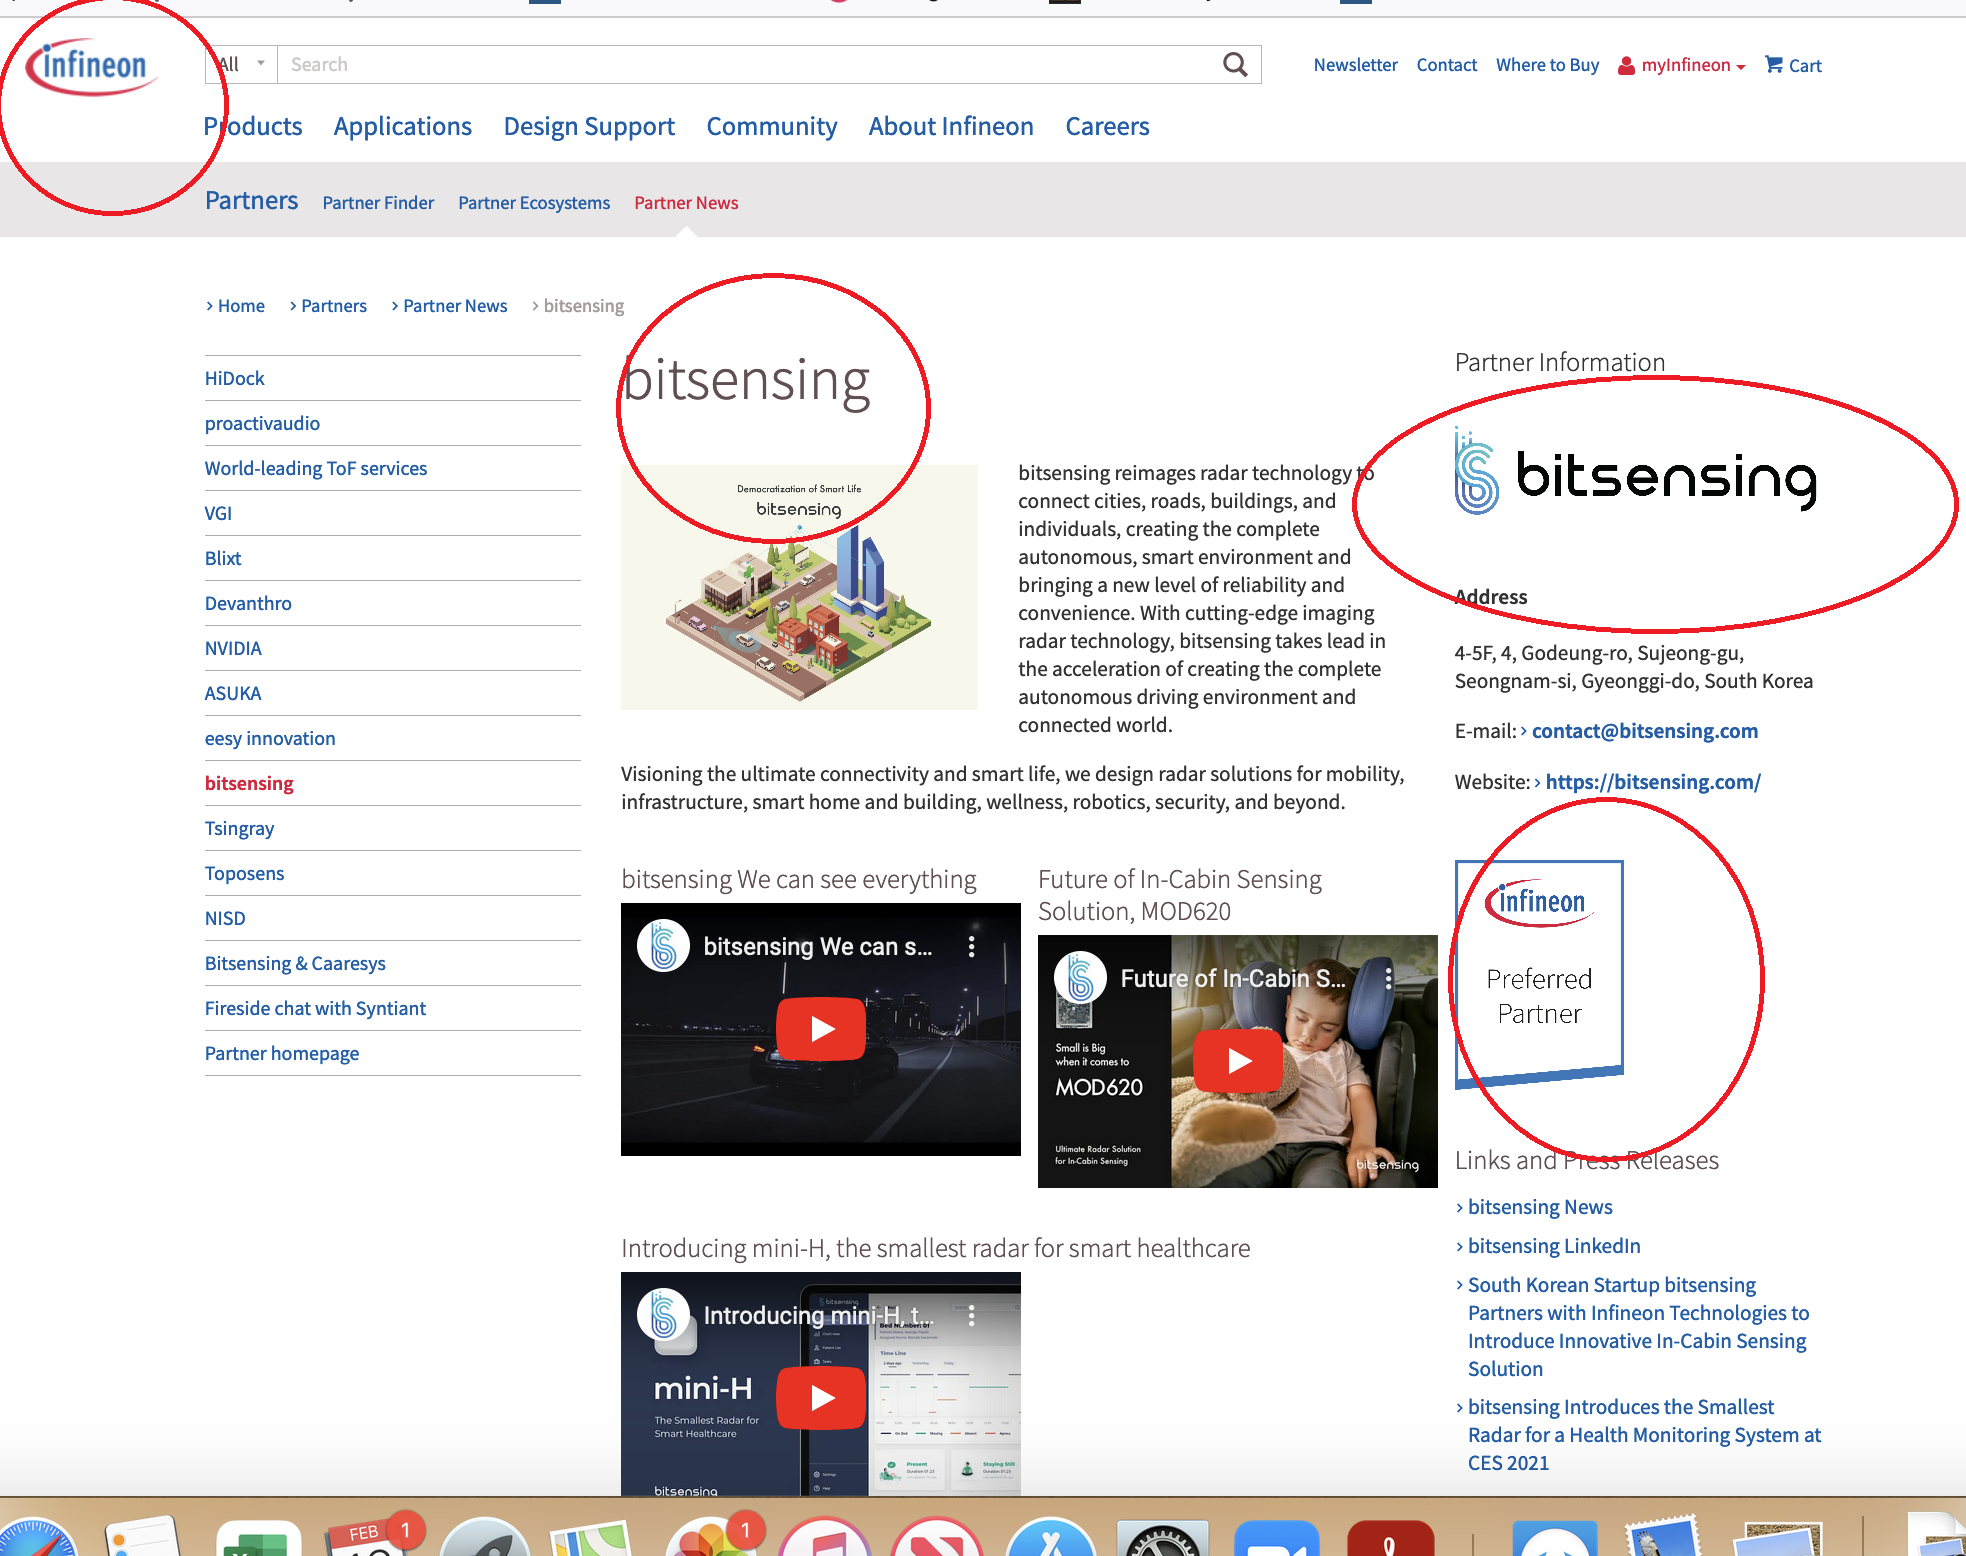1966x1556 pixels.
Task: Open the South Korean Startup bitsensing press release
Action: tap(1638, 1326)
